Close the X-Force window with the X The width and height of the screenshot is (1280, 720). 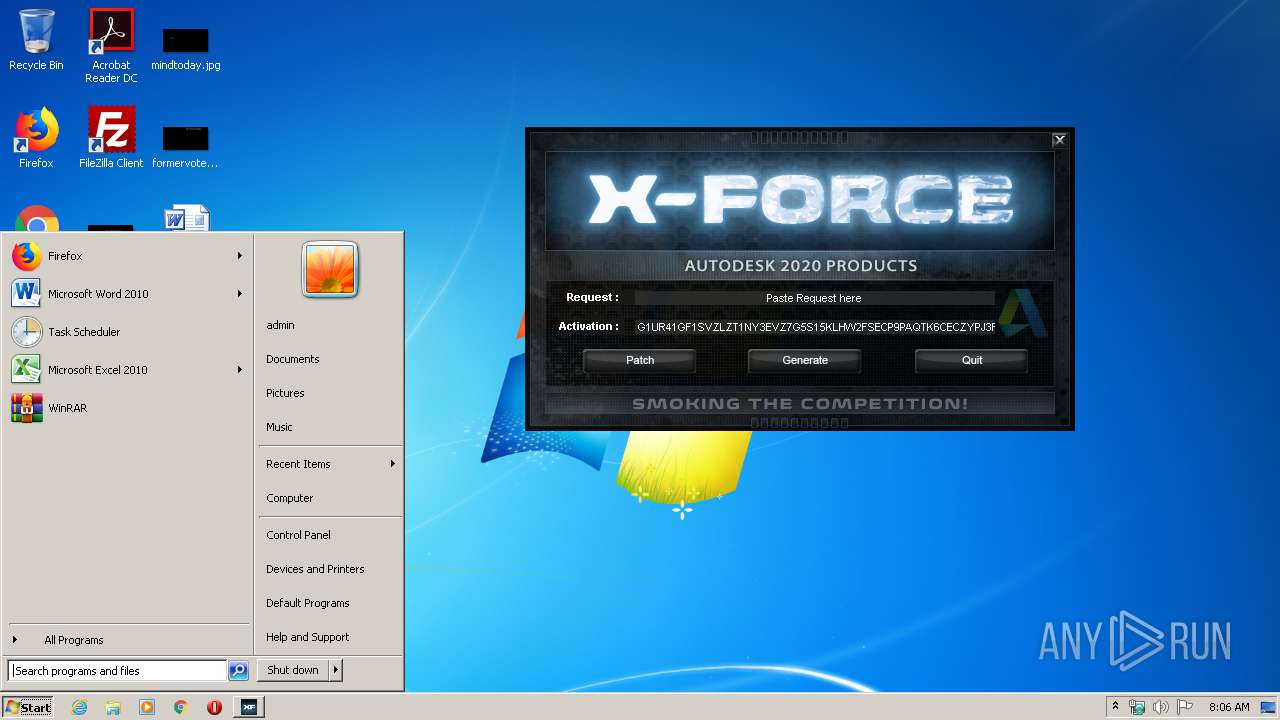1060,140
